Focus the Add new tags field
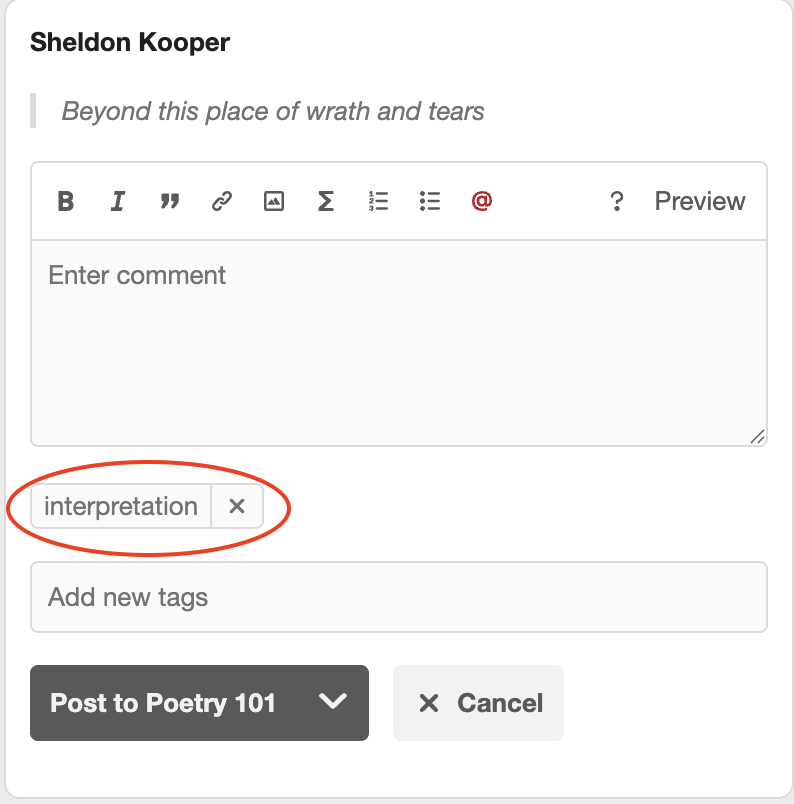Image resolution: width=794 pixels, height=804 pixels. 398,597
